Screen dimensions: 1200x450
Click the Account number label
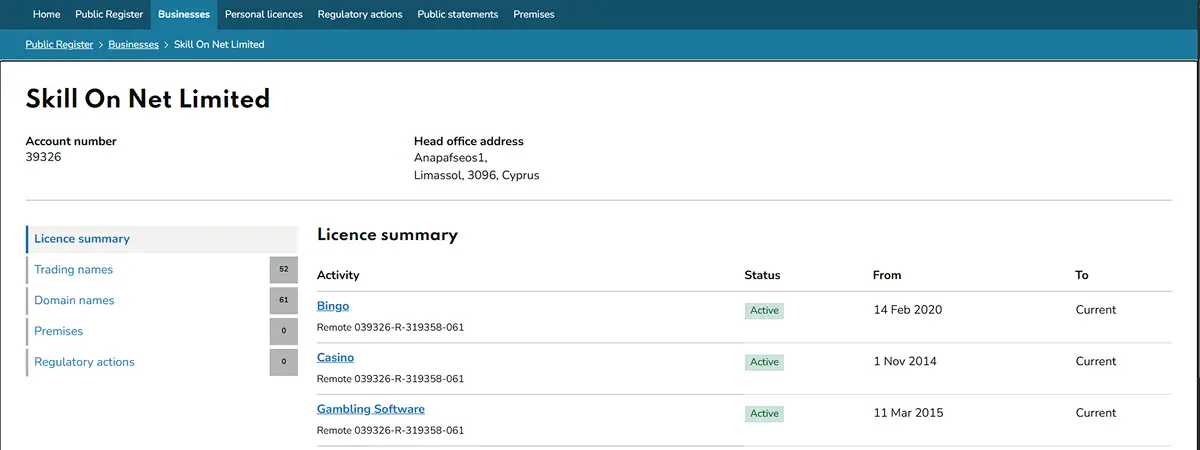click(71, 141)
